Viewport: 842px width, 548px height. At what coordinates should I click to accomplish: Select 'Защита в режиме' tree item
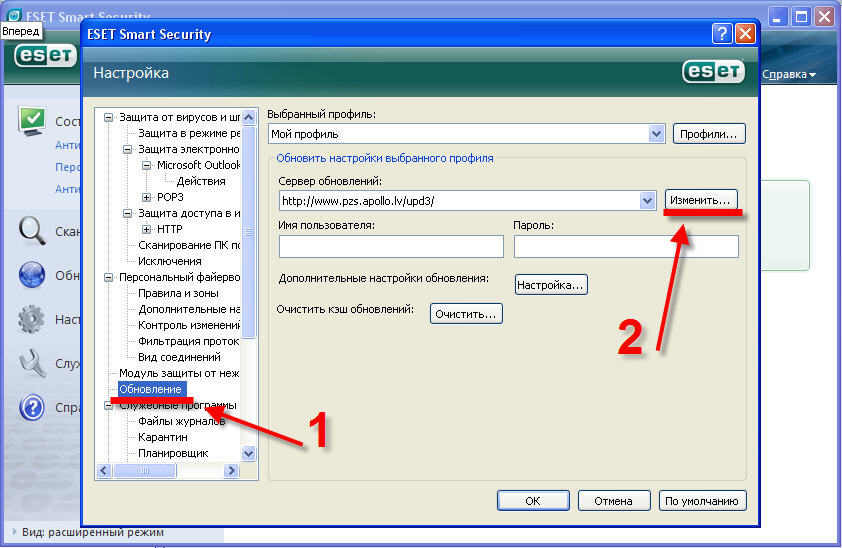click(x=189, y=133)
